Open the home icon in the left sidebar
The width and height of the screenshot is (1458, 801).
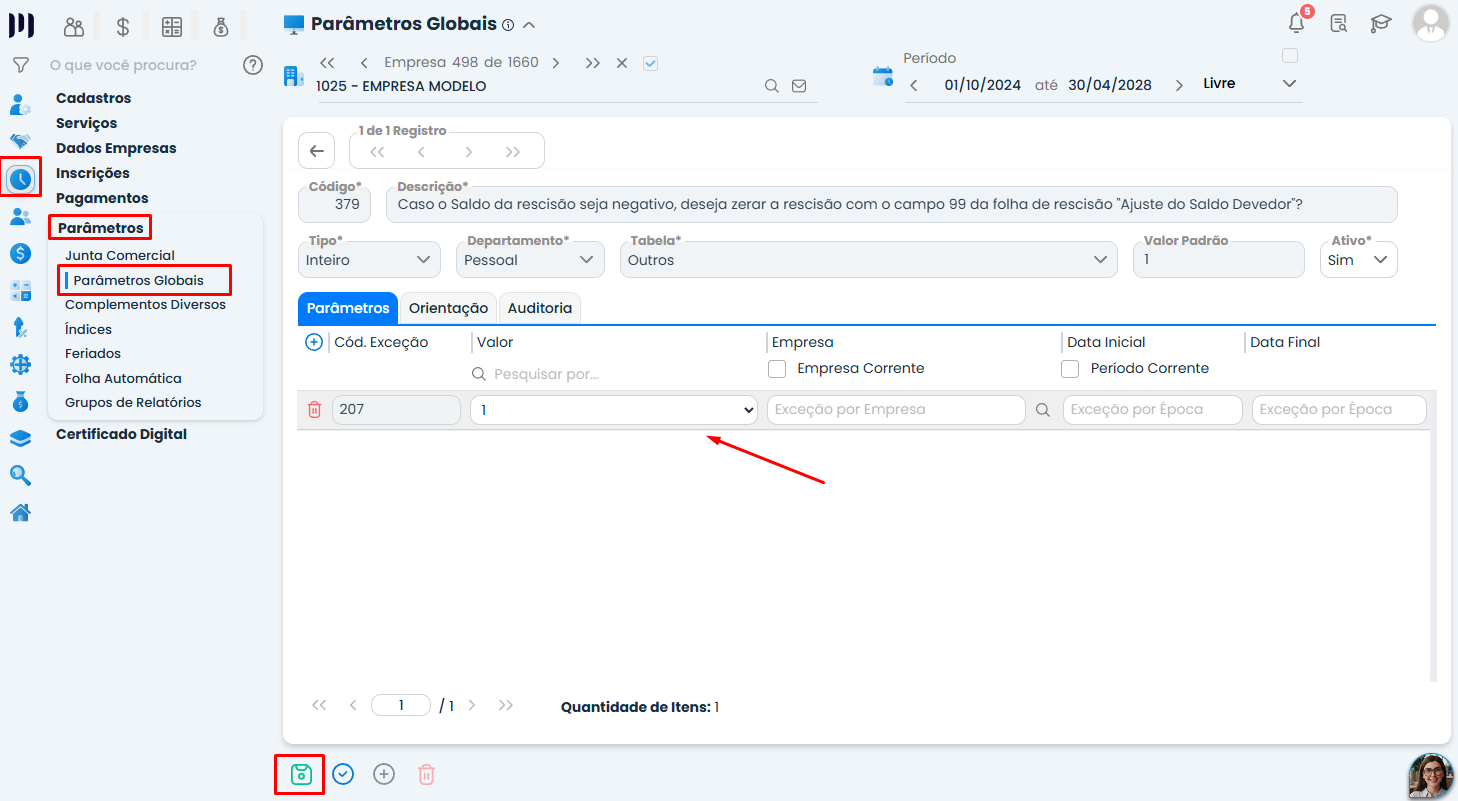click(20, 513)
